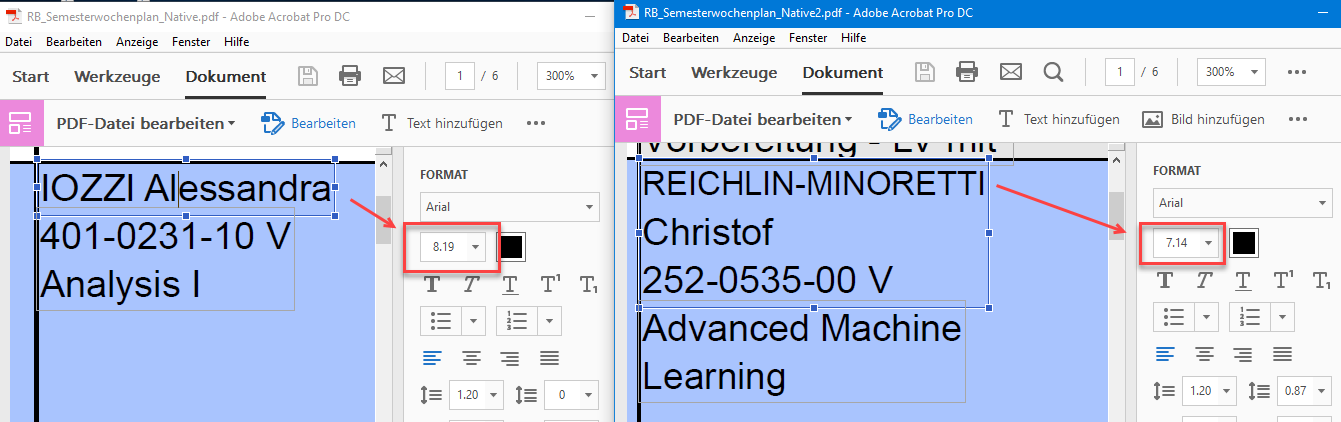Click Bearbeiten in the Native2.pdf edit toolbar

(926, 119)
